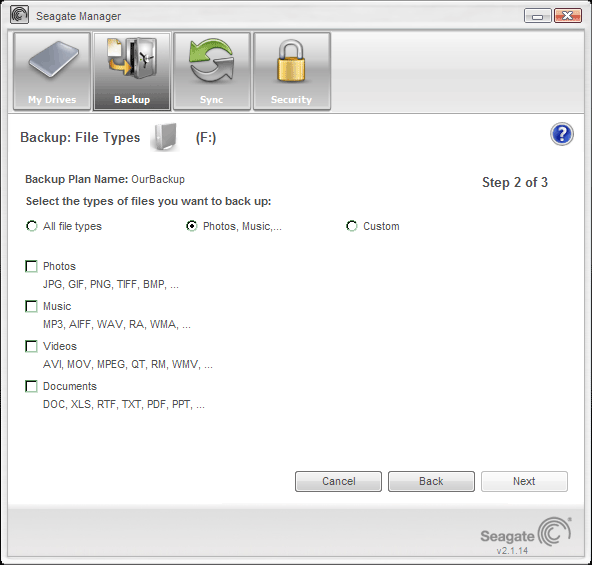Enable the Documents checkbox

[x=31, y=386]
